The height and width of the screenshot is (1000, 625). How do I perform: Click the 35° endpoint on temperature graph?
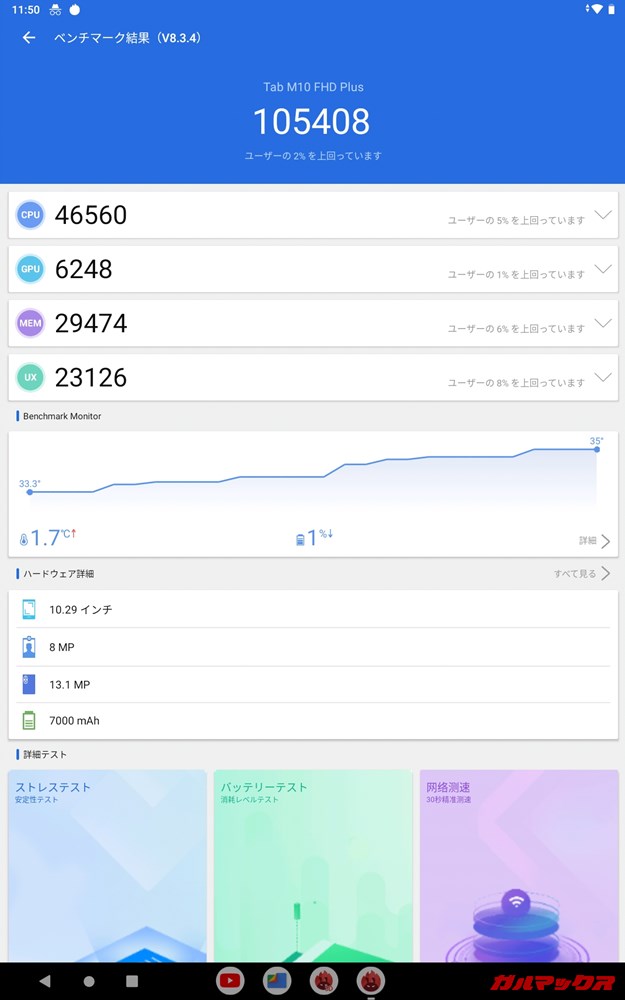[x=597, y=449]
